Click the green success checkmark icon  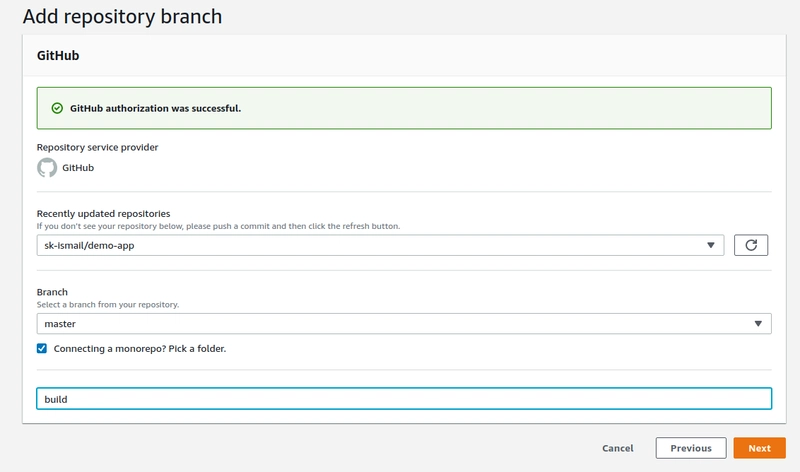(57, 108)
